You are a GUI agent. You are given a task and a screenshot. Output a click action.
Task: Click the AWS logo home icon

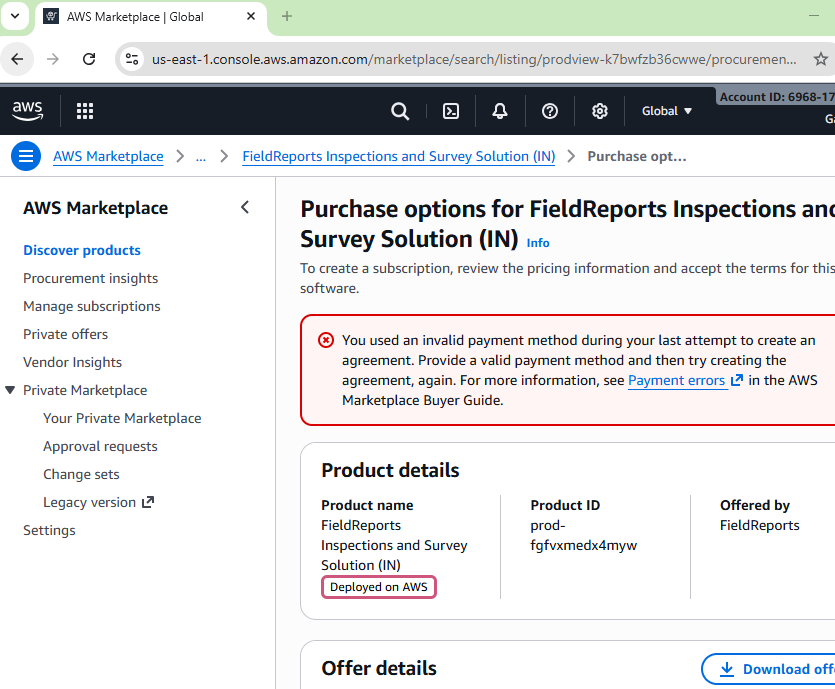tap(27, 111)
